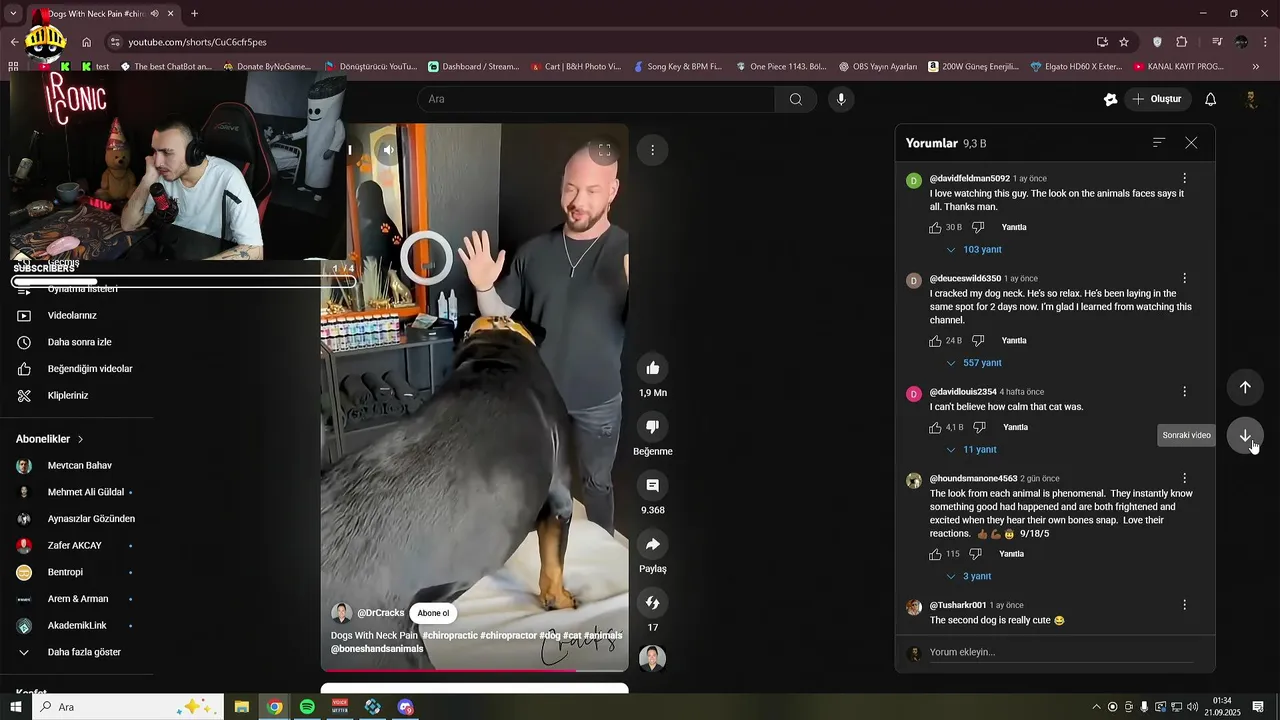Click the sound avatar below remix button
1280x720 pixels.
click(652, 658)
